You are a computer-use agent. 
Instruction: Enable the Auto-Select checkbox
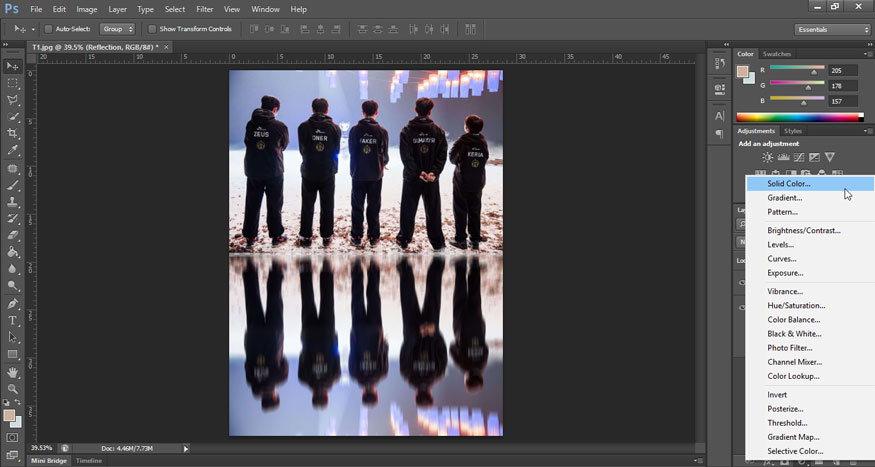click(x=48, y=29)
